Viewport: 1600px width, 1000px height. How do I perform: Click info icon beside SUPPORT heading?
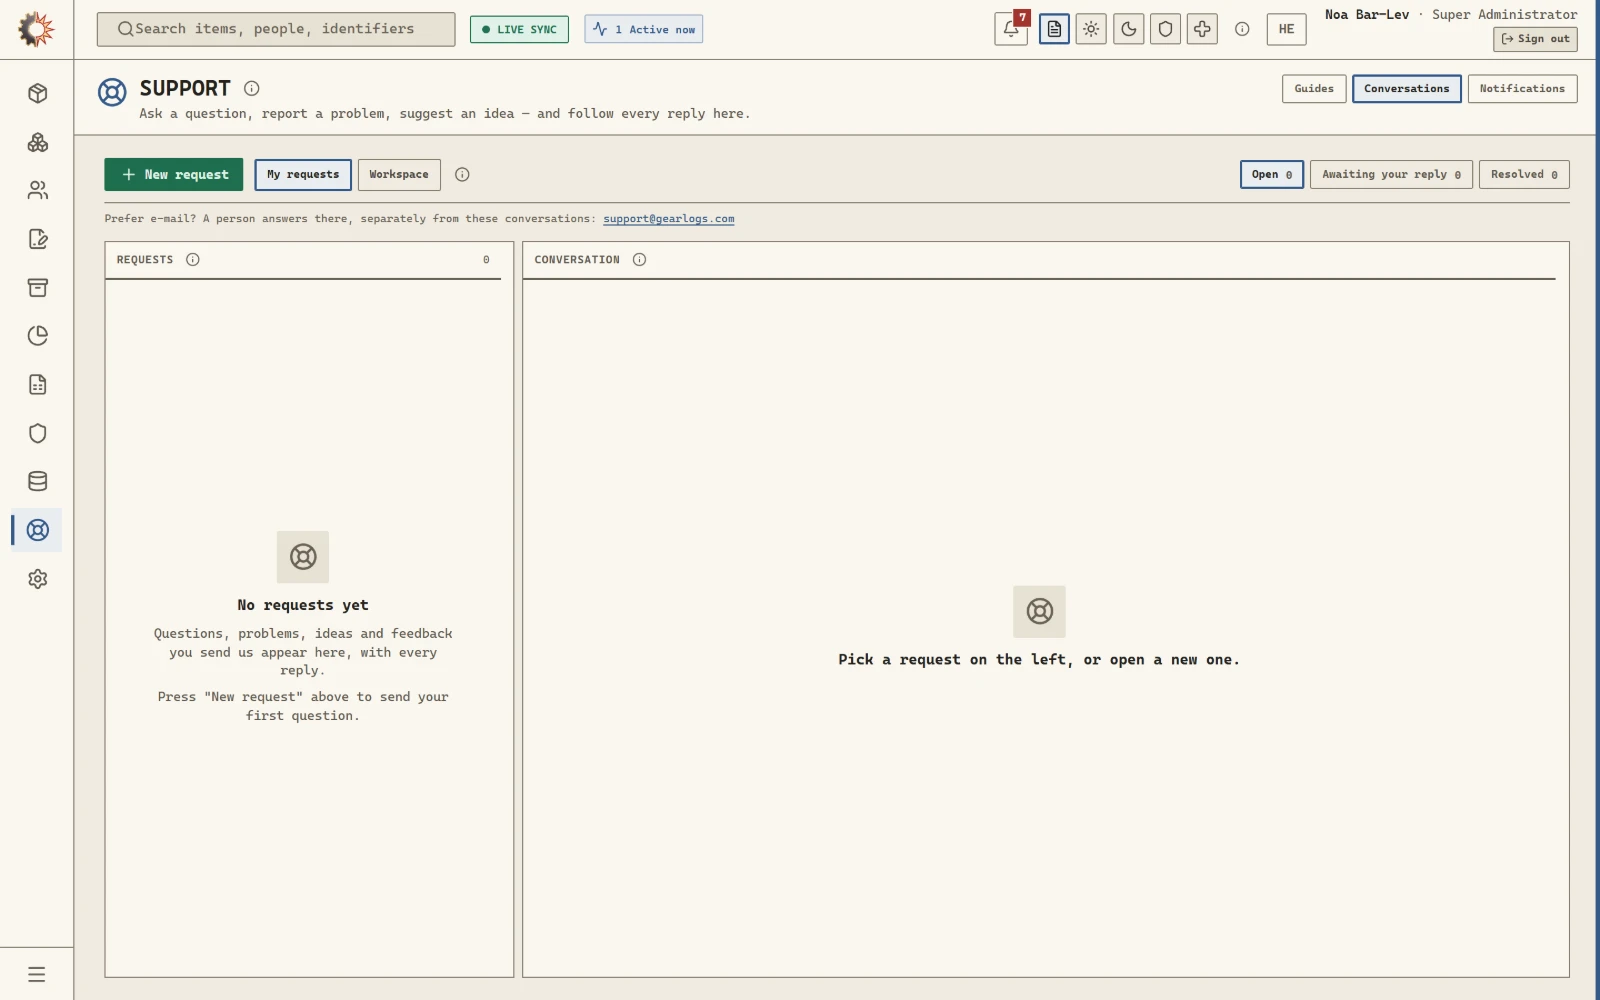click(x=252, y=88)
